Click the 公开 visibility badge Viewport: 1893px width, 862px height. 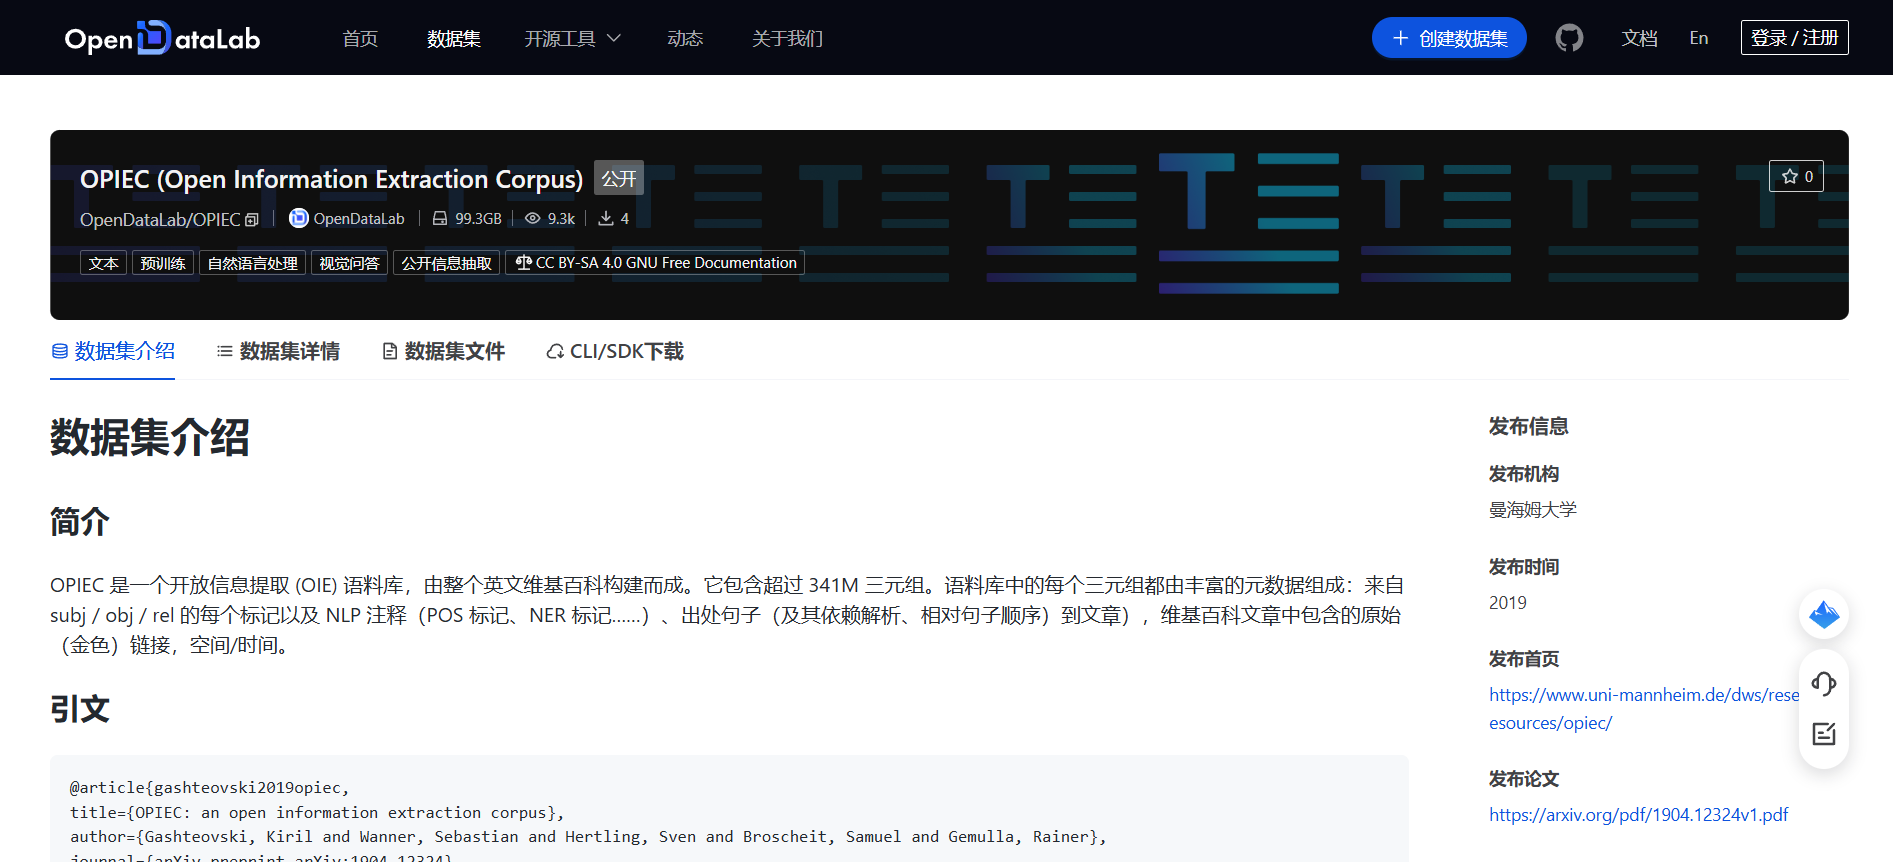[619, 178]
